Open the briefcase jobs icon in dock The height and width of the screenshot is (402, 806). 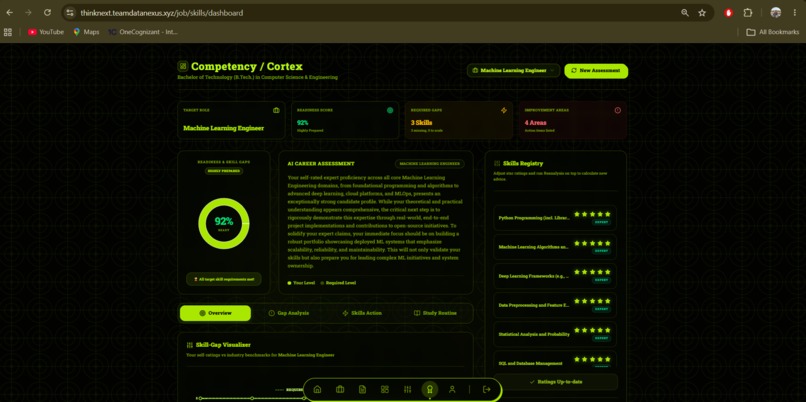340,389
